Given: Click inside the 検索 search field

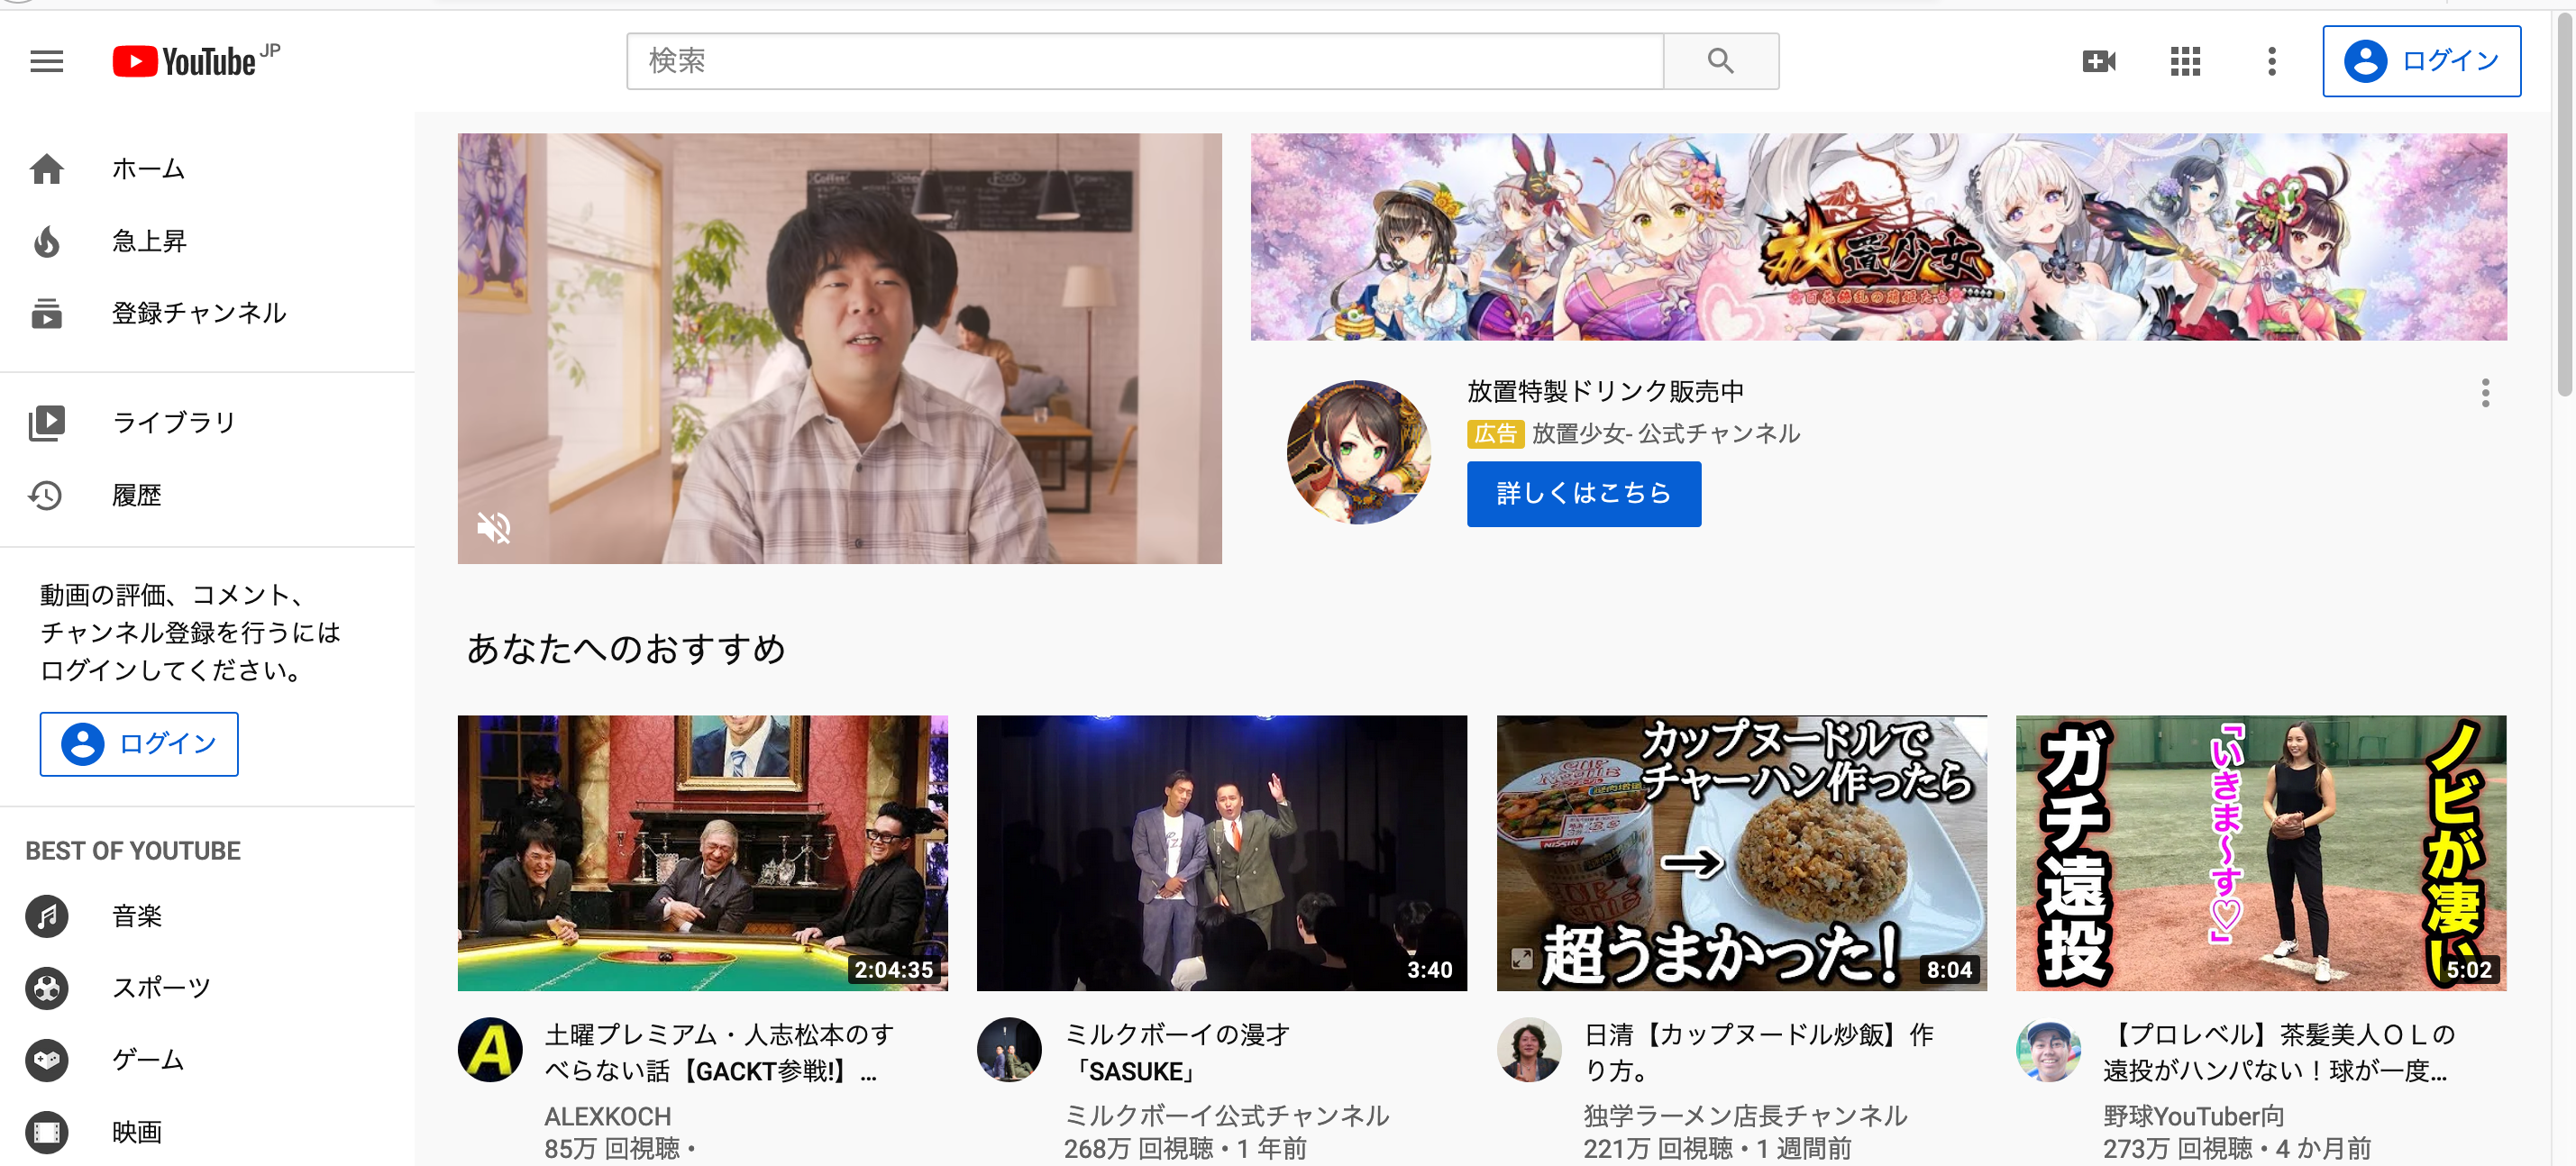Looking at the screenshot, I should click(1144, 62).
